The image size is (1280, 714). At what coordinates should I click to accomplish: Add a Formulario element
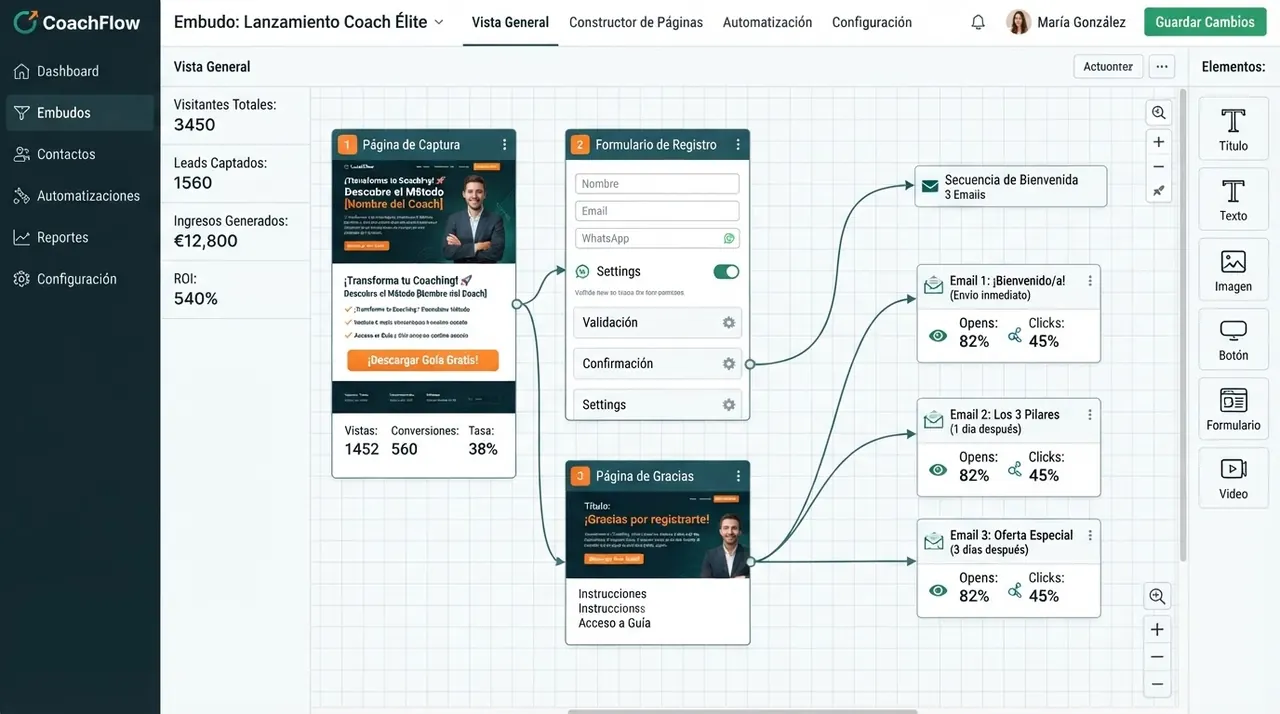tap(1233, 409)
